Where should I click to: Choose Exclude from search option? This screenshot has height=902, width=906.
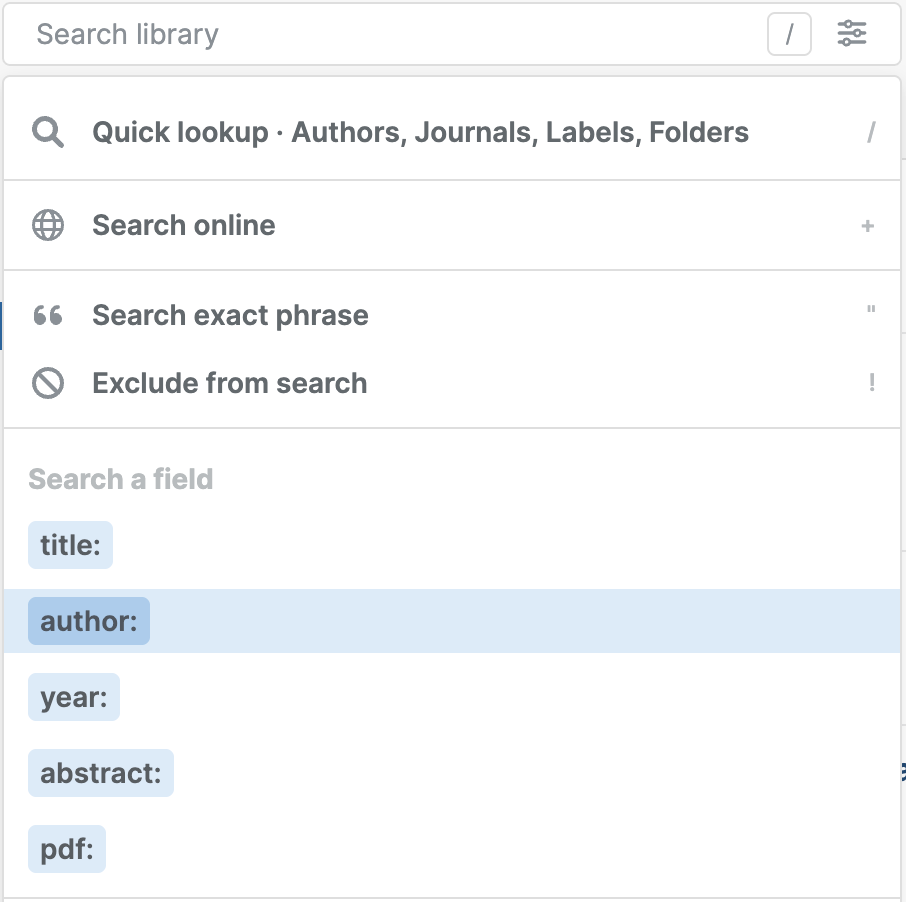point(229,383)
